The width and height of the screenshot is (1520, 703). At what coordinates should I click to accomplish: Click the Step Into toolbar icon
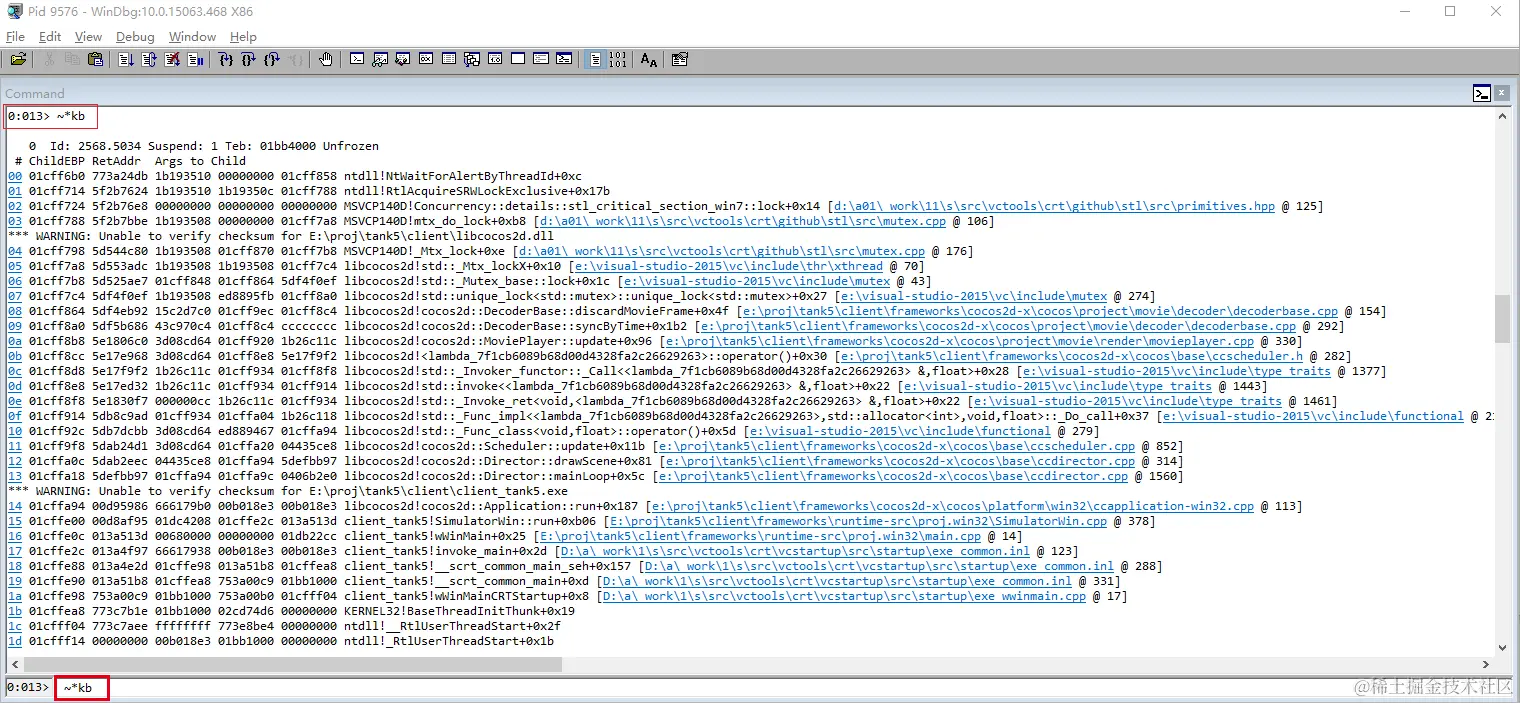click(x=226, y=59)
